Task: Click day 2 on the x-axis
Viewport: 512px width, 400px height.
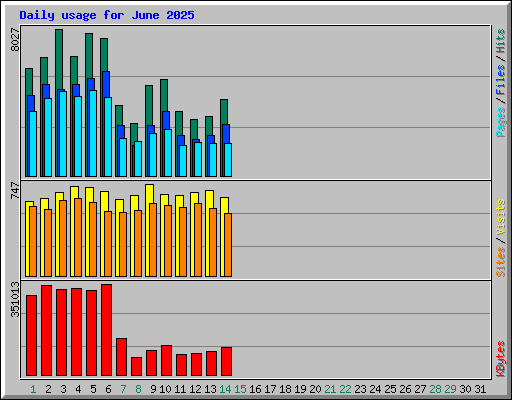Action: click(48, 389)
